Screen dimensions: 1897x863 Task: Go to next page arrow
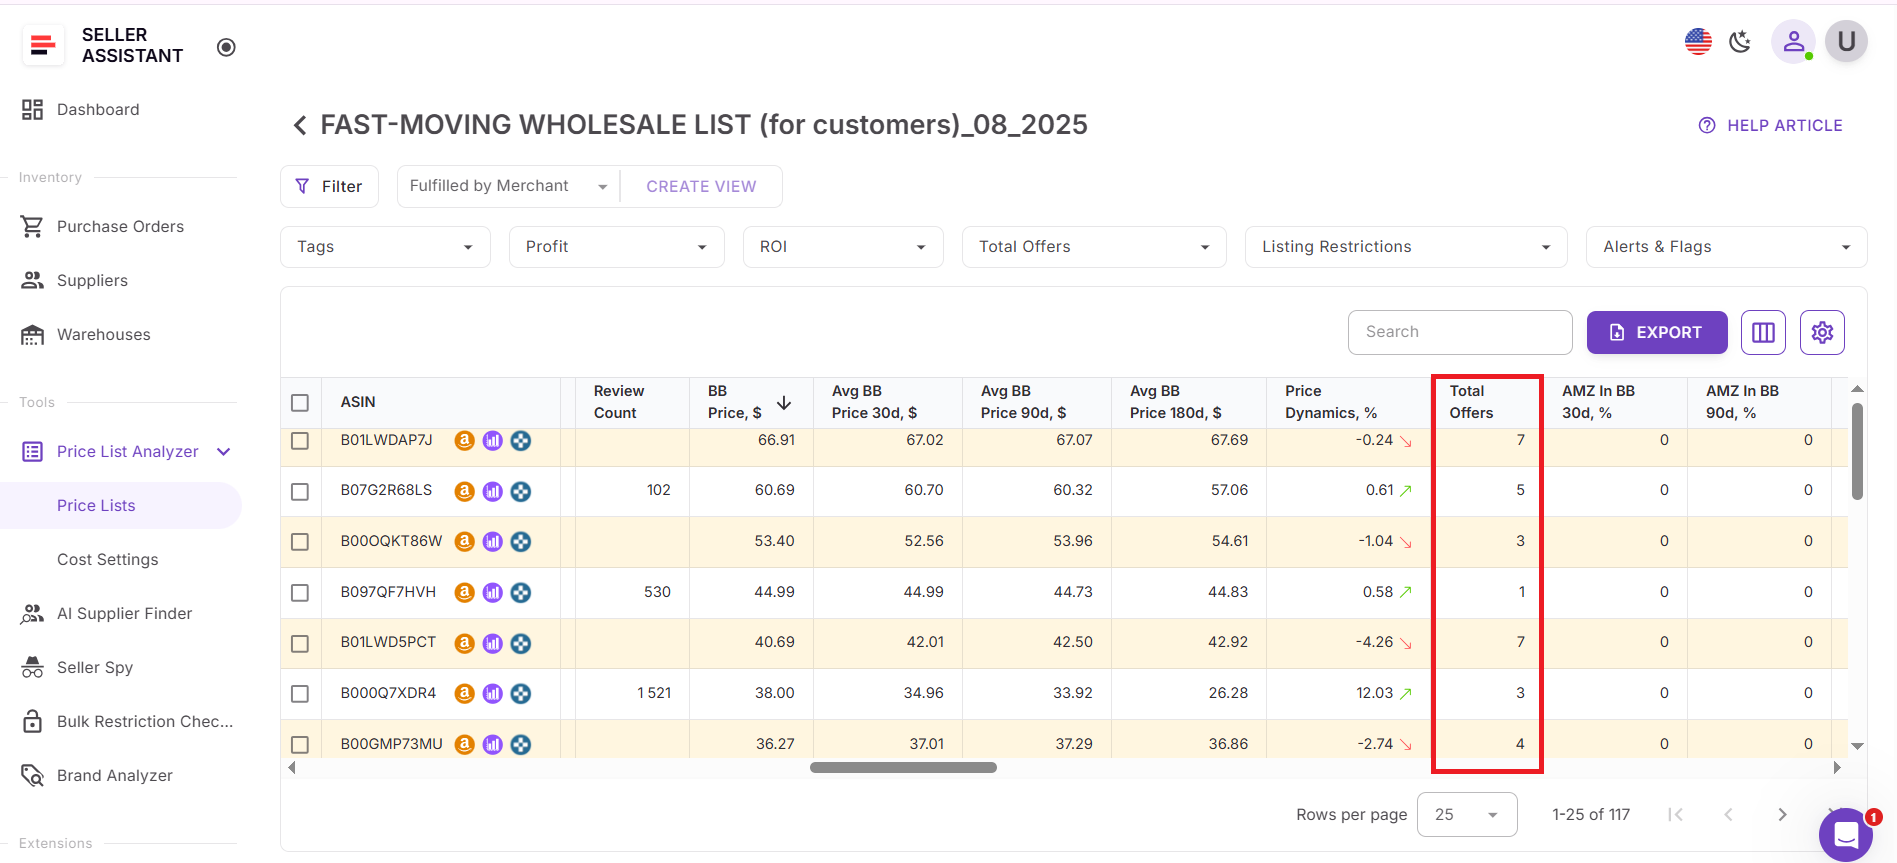1782,815
